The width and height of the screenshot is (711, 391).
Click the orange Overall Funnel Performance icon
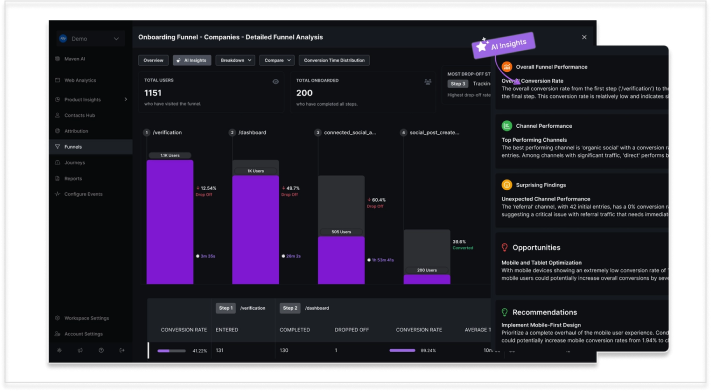tap(506, 67)
